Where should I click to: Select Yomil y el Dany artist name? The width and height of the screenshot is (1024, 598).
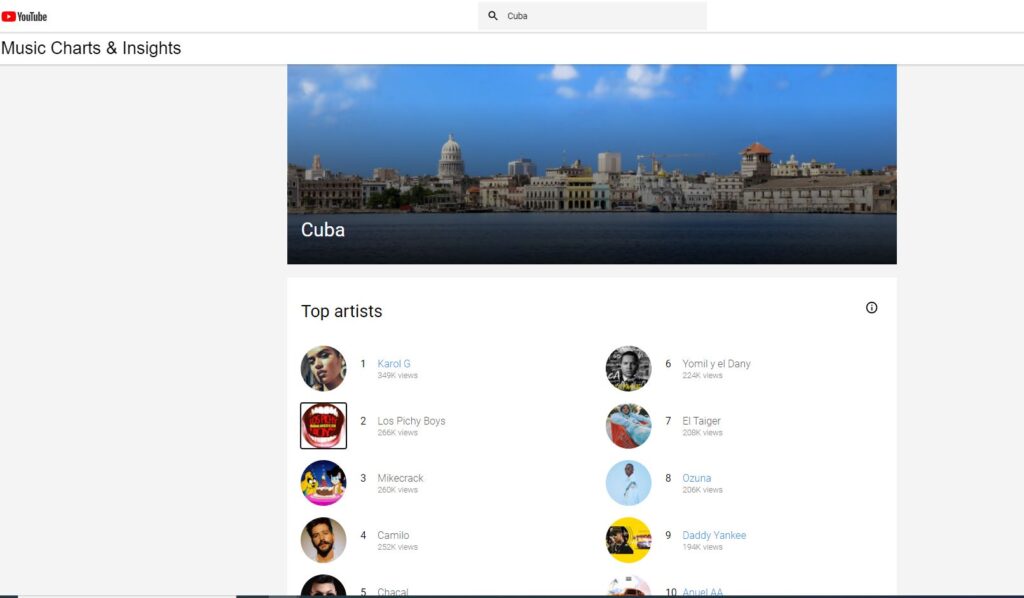pos(716,364)
